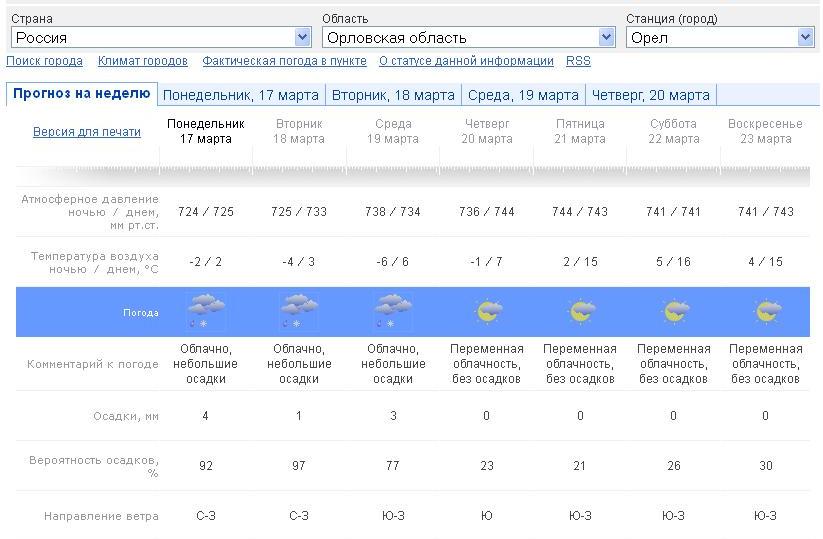Open the Четверг, 20 марта tab
Screen dimensions: 823x539
(651, 95)
